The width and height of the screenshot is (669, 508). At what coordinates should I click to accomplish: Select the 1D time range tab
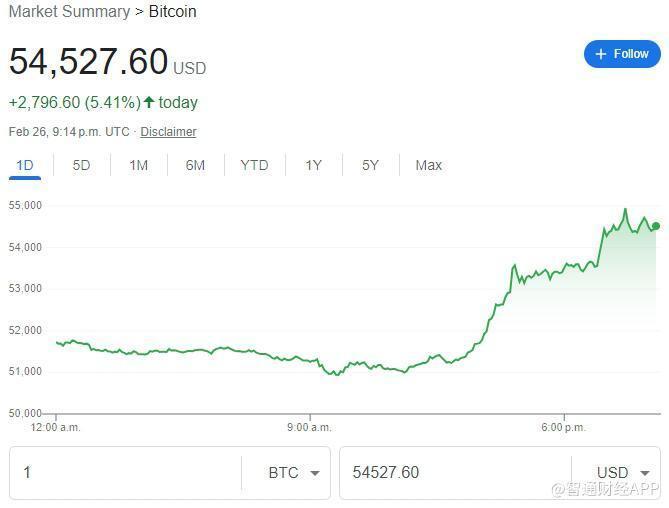click(x=25, y=165)
